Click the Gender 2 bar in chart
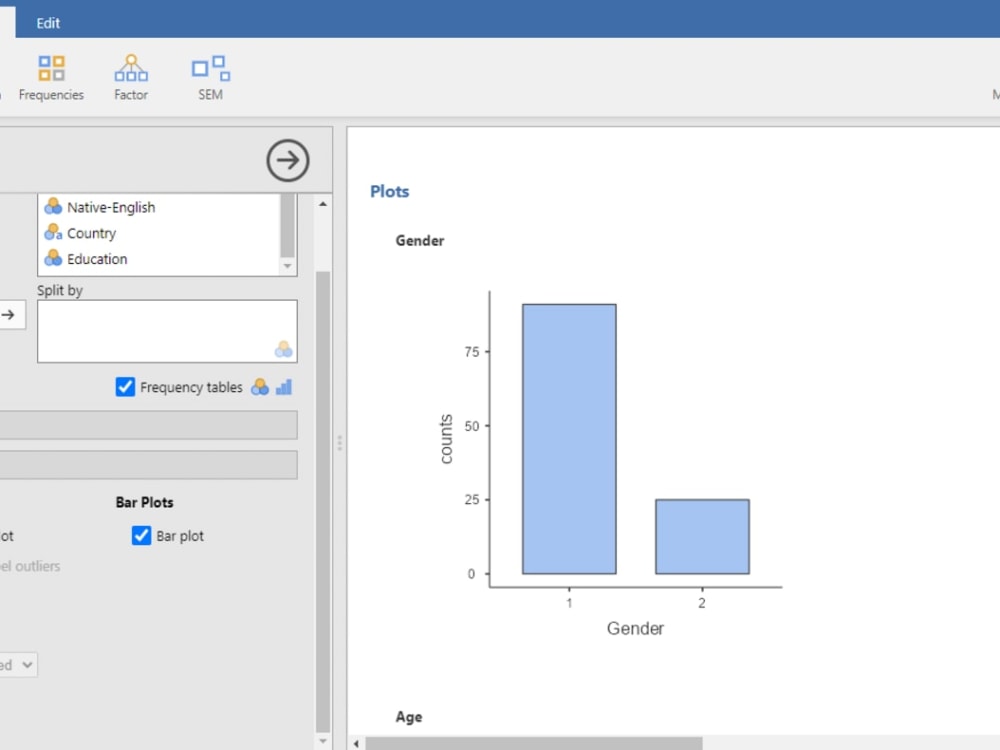This screenshot has height=750, width=1000. tap(702, 536)
